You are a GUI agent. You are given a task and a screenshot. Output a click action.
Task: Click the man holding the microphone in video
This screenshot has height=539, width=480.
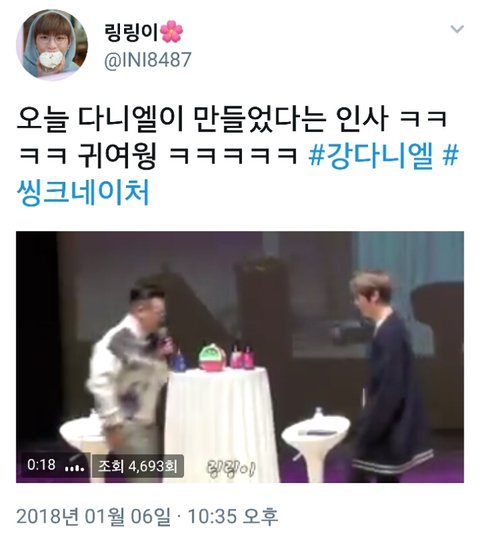pos(129,371)
